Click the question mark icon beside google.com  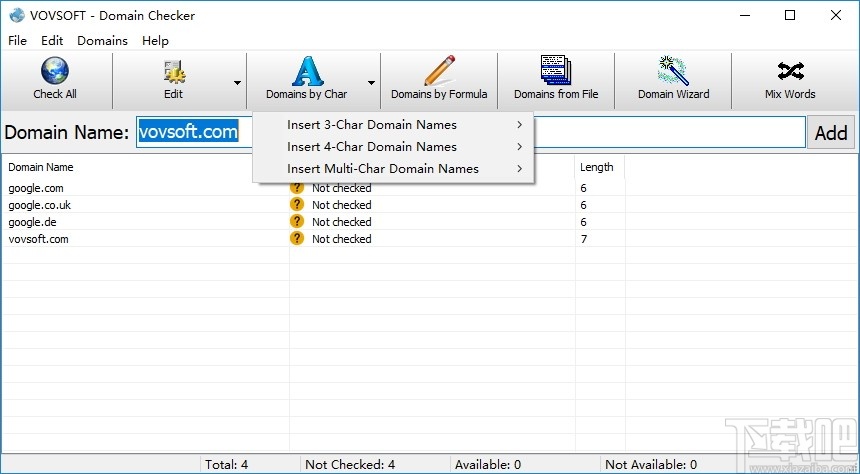pyautogui.click(x=297, y=188)
